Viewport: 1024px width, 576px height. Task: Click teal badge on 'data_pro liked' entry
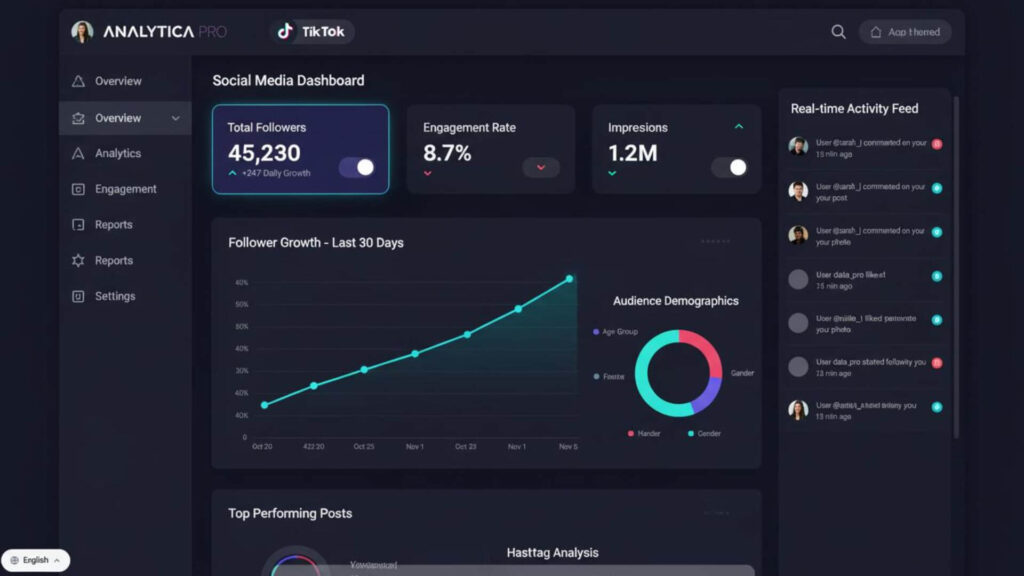937,276
